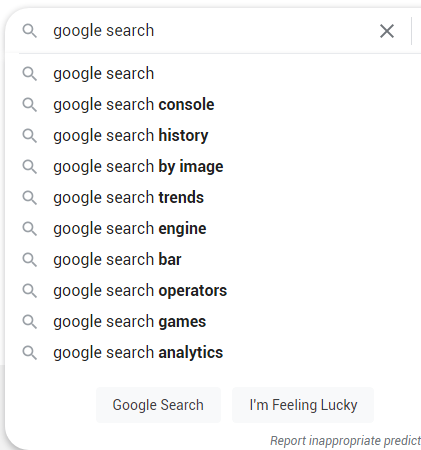Open the Report inappropriate predictions link
The width and height of the screenshot is (421, 450).
[345, 441]
